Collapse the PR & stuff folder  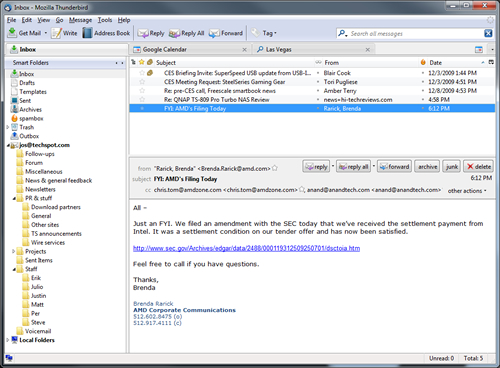click(x=14, y=198)
